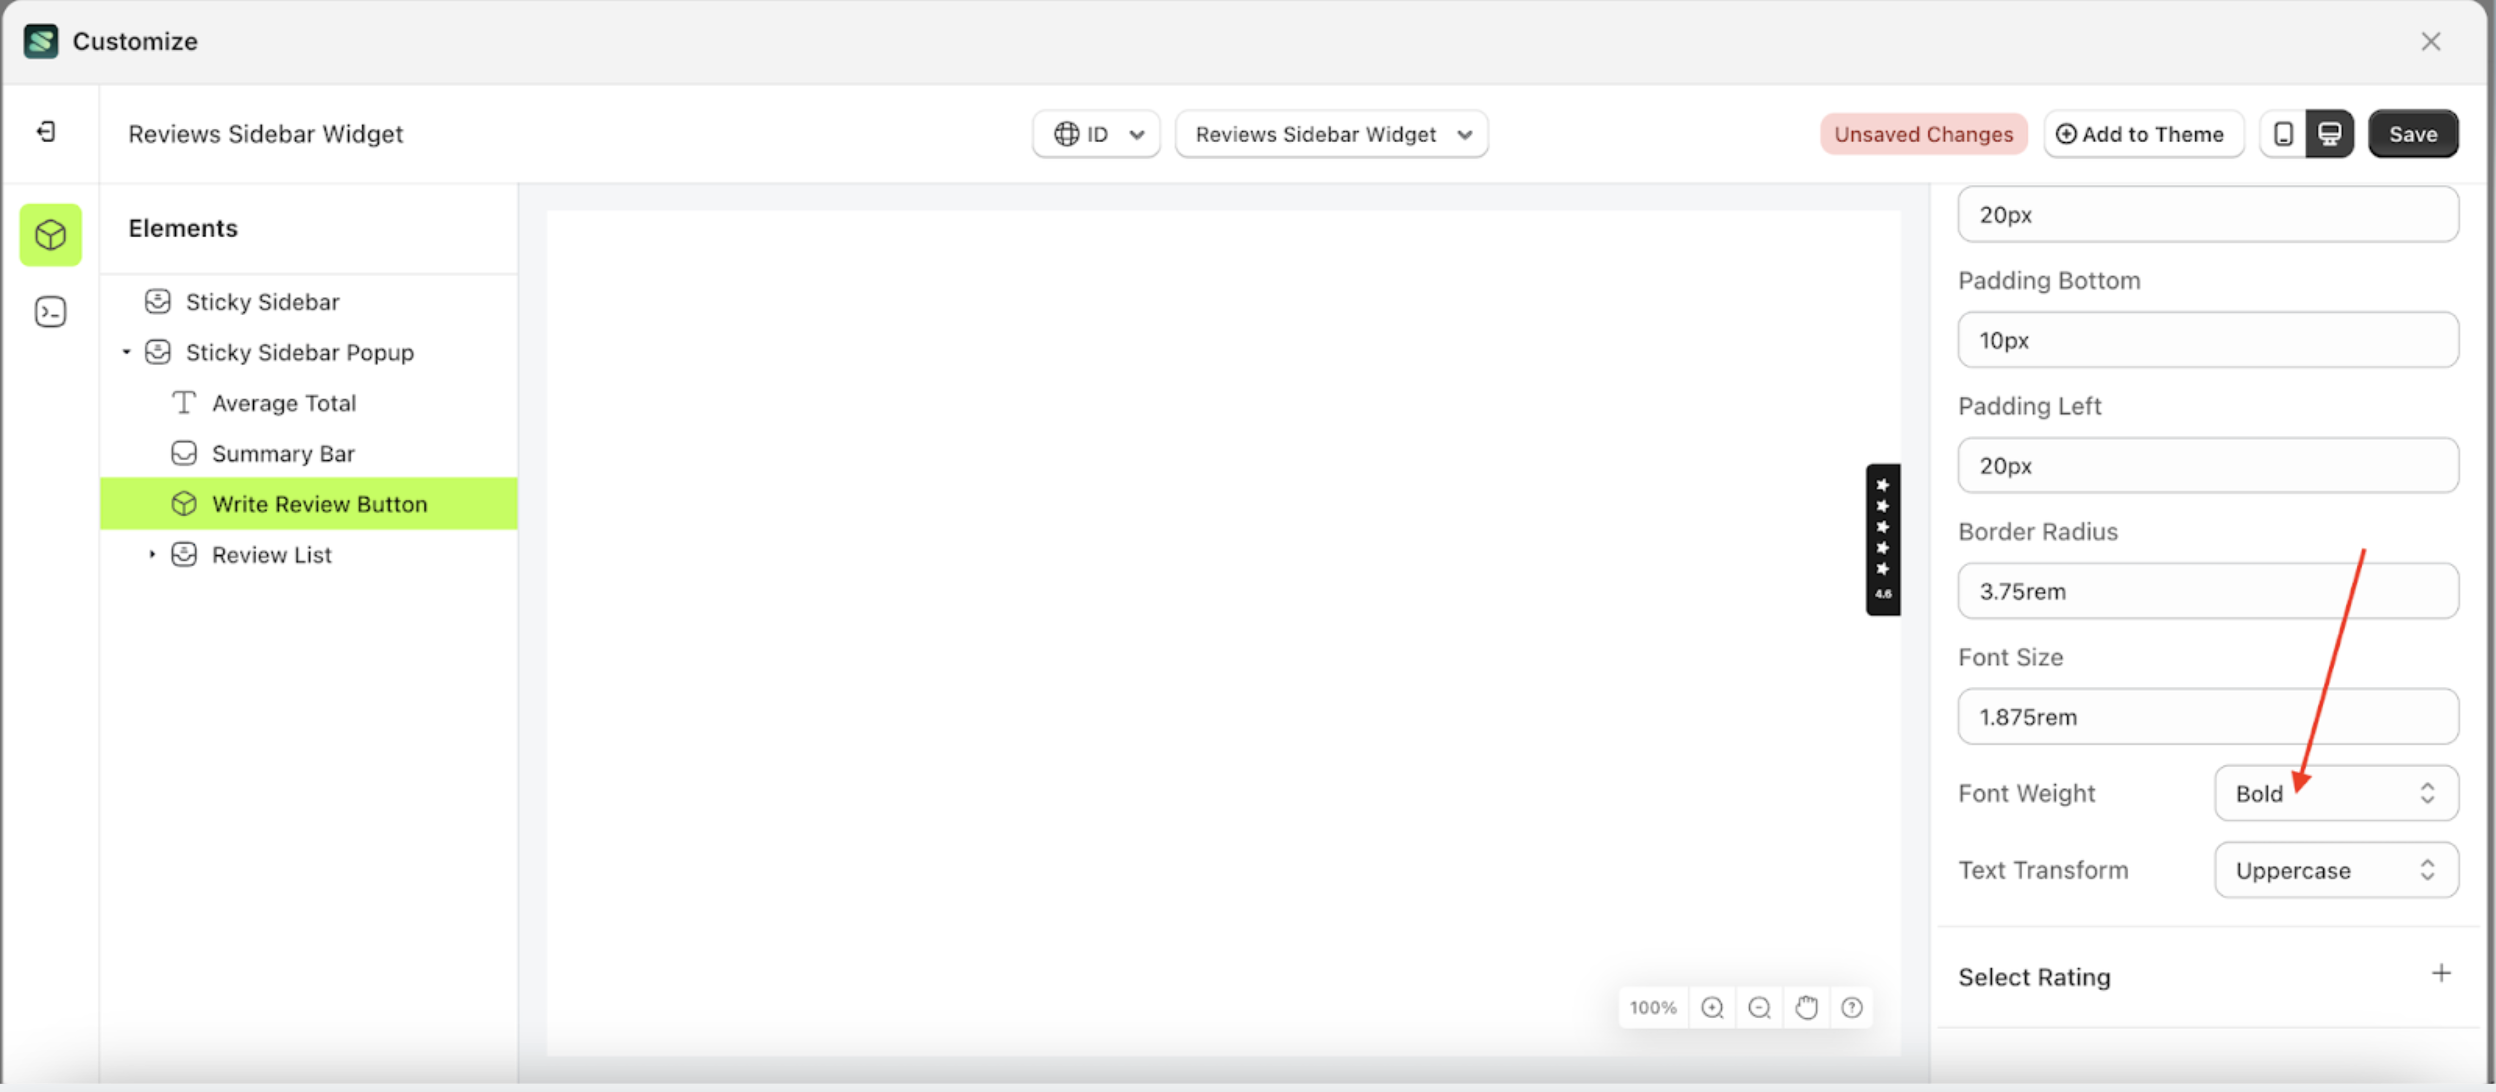
Task: Zoom in on the widget canvas
Action: (1712, 1007)
